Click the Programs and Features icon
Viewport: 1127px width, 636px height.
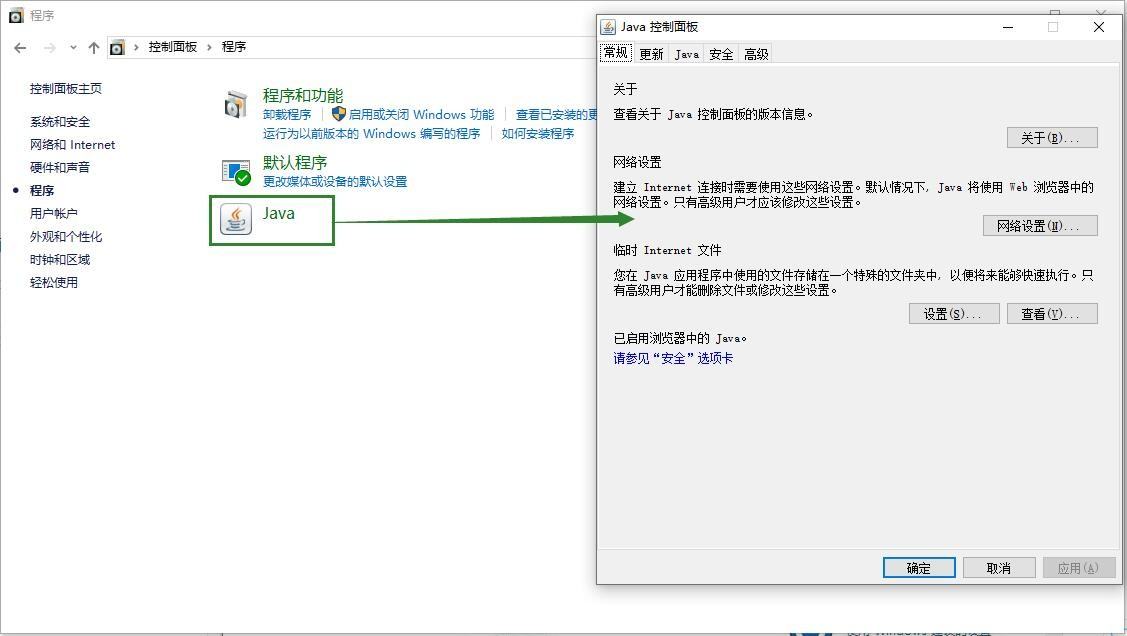tap(236, 105)
